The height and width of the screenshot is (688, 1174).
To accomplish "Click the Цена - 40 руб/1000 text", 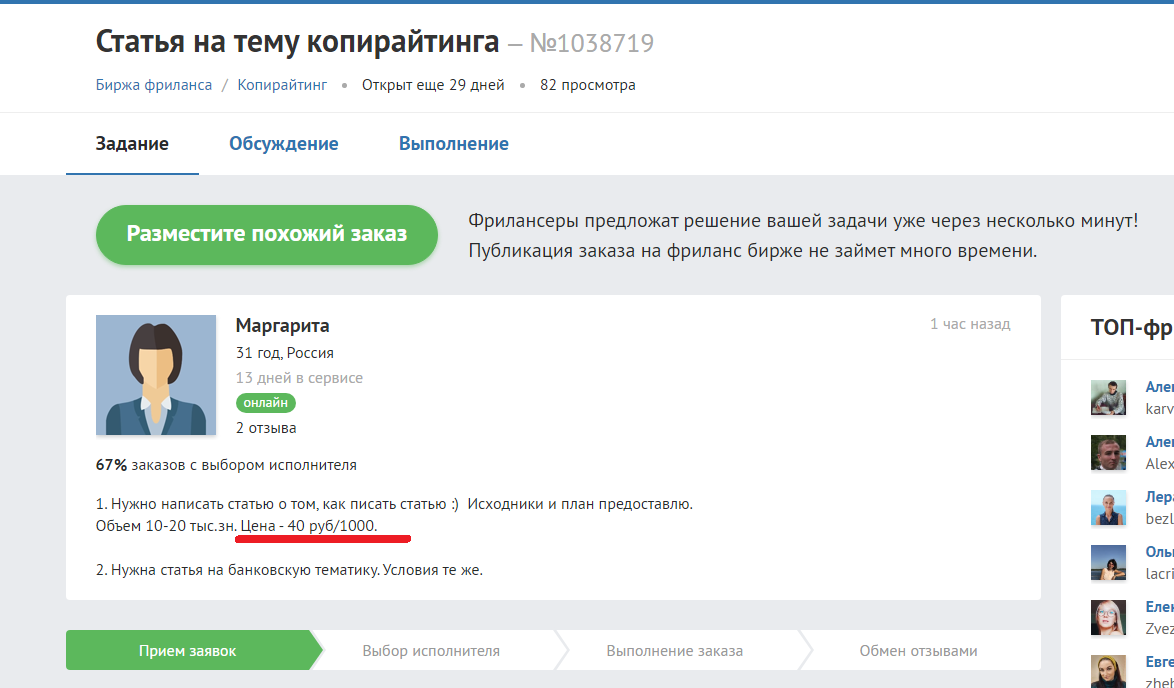I will 308,526.
